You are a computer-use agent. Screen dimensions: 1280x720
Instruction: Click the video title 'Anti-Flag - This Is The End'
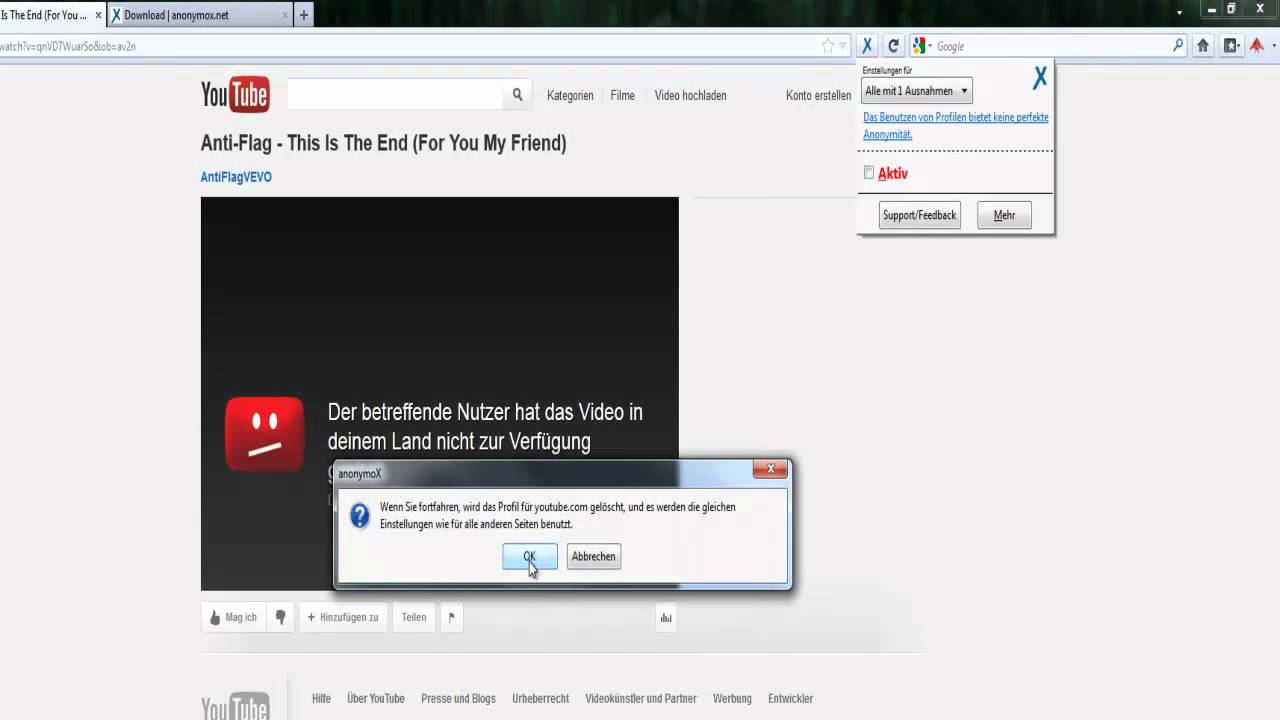(383, 143)
